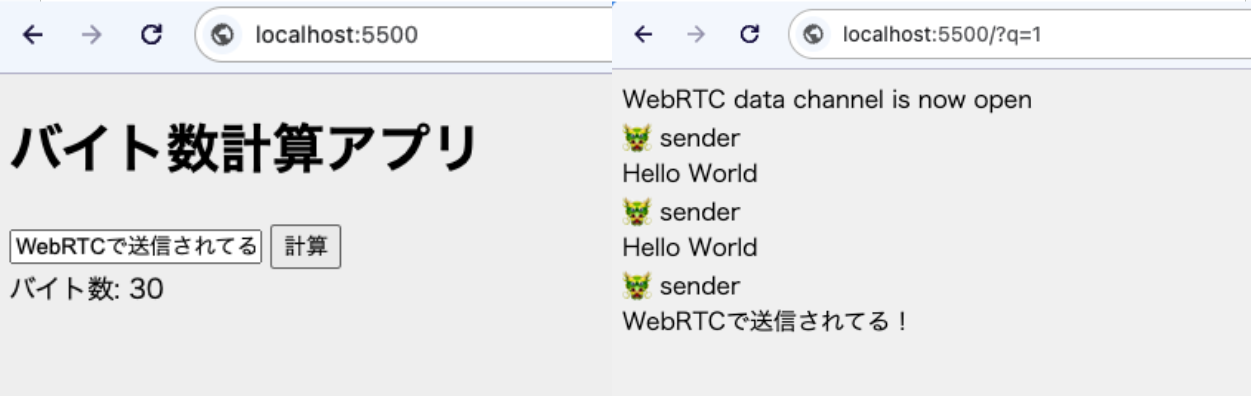This screenshot has height=396, width=1251.
Task: Click the バイト数計算アプリ heading
Action: [x=245, y=149]
